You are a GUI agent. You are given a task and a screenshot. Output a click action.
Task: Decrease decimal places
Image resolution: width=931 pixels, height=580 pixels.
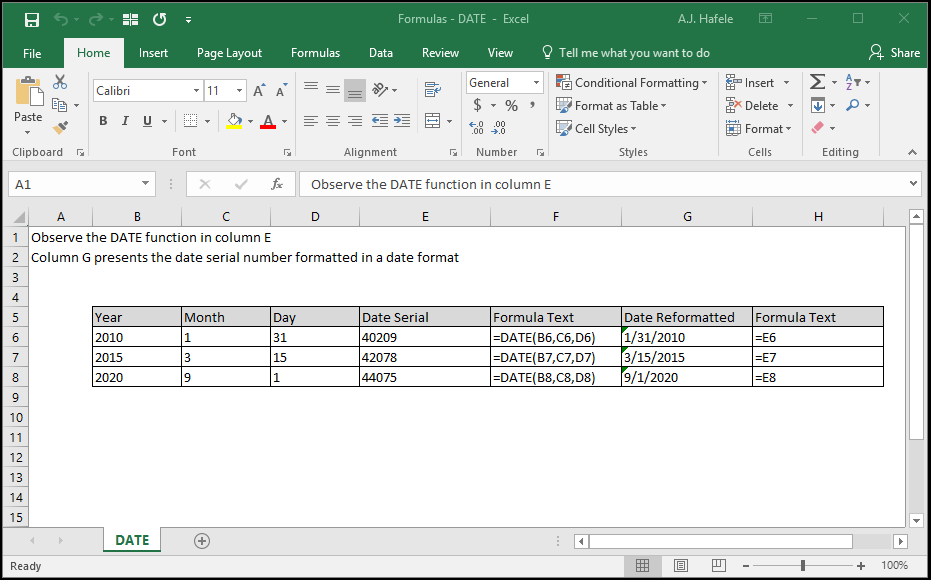499,128
